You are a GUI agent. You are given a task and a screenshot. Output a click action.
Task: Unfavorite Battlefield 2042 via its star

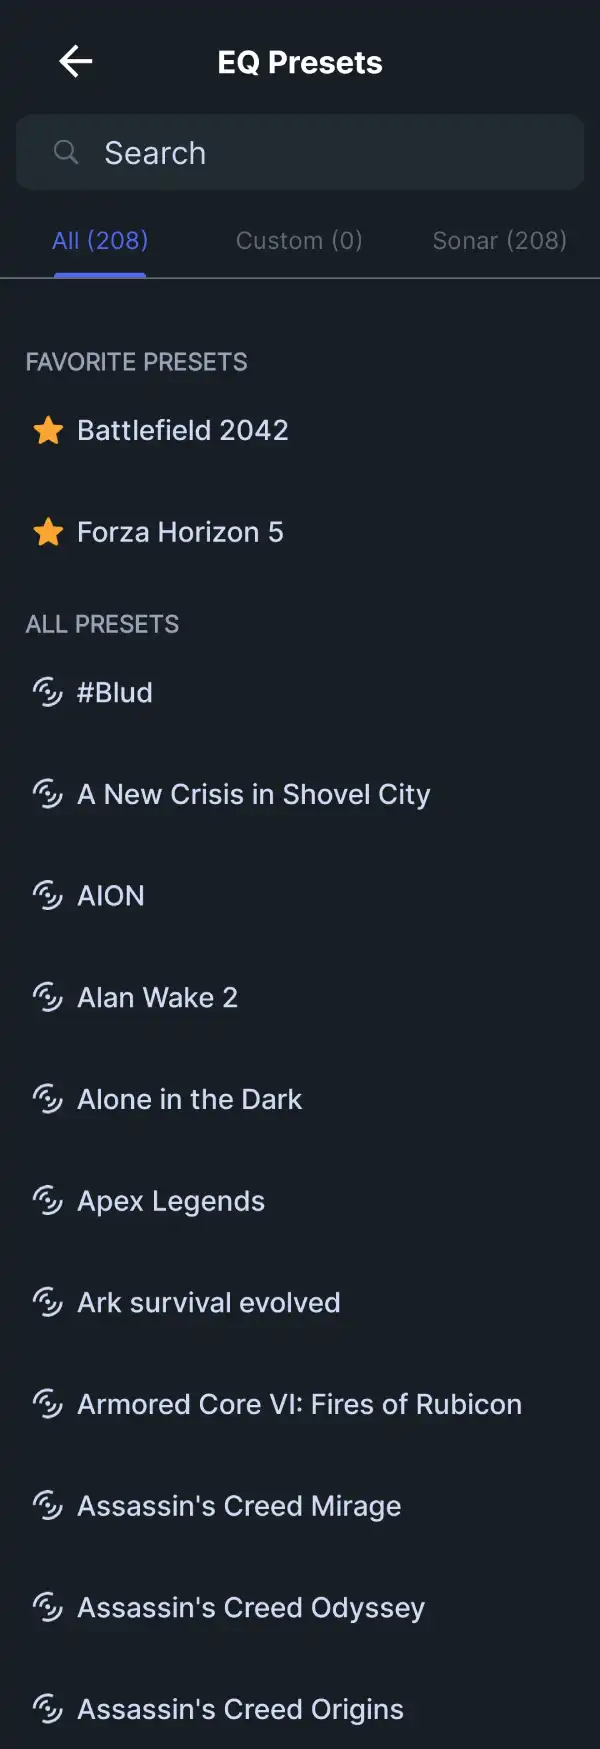coord(48,430)
